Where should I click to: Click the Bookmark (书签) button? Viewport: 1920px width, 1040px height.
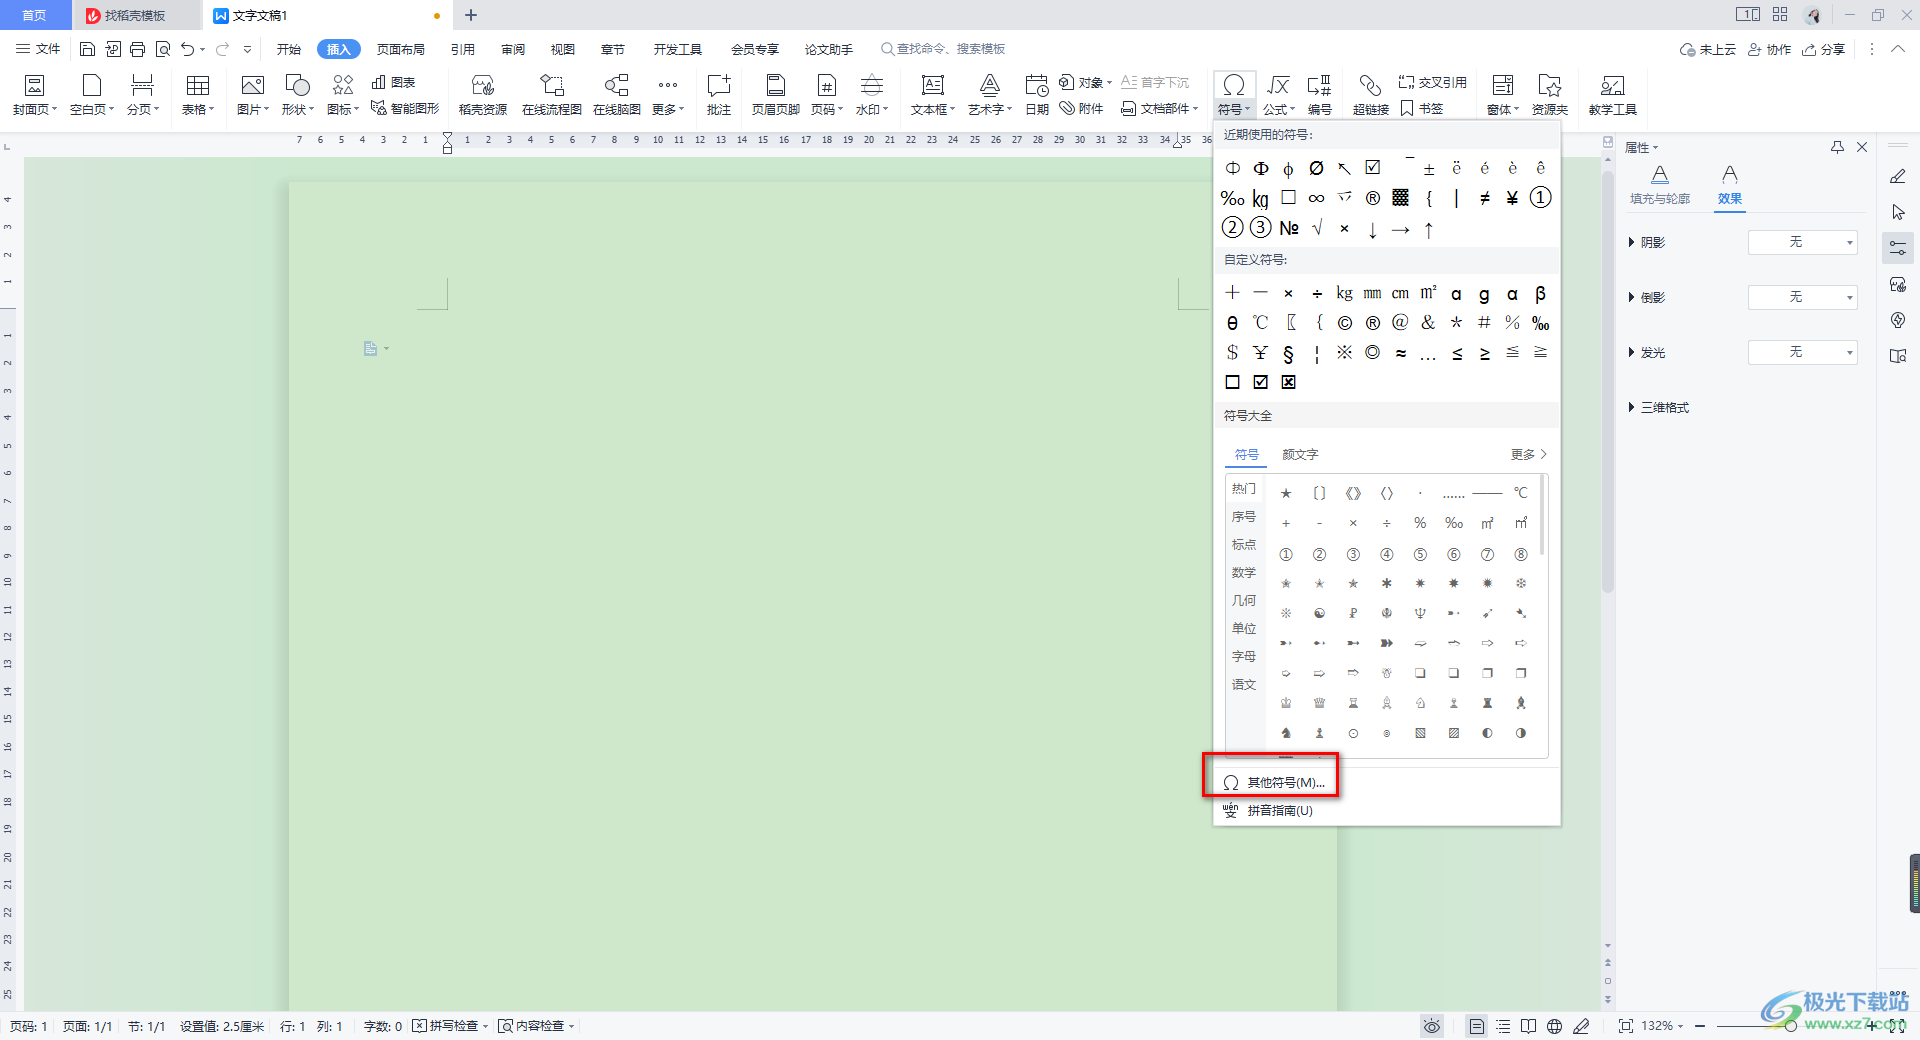pyautogui.click(x=1421, y=108)
